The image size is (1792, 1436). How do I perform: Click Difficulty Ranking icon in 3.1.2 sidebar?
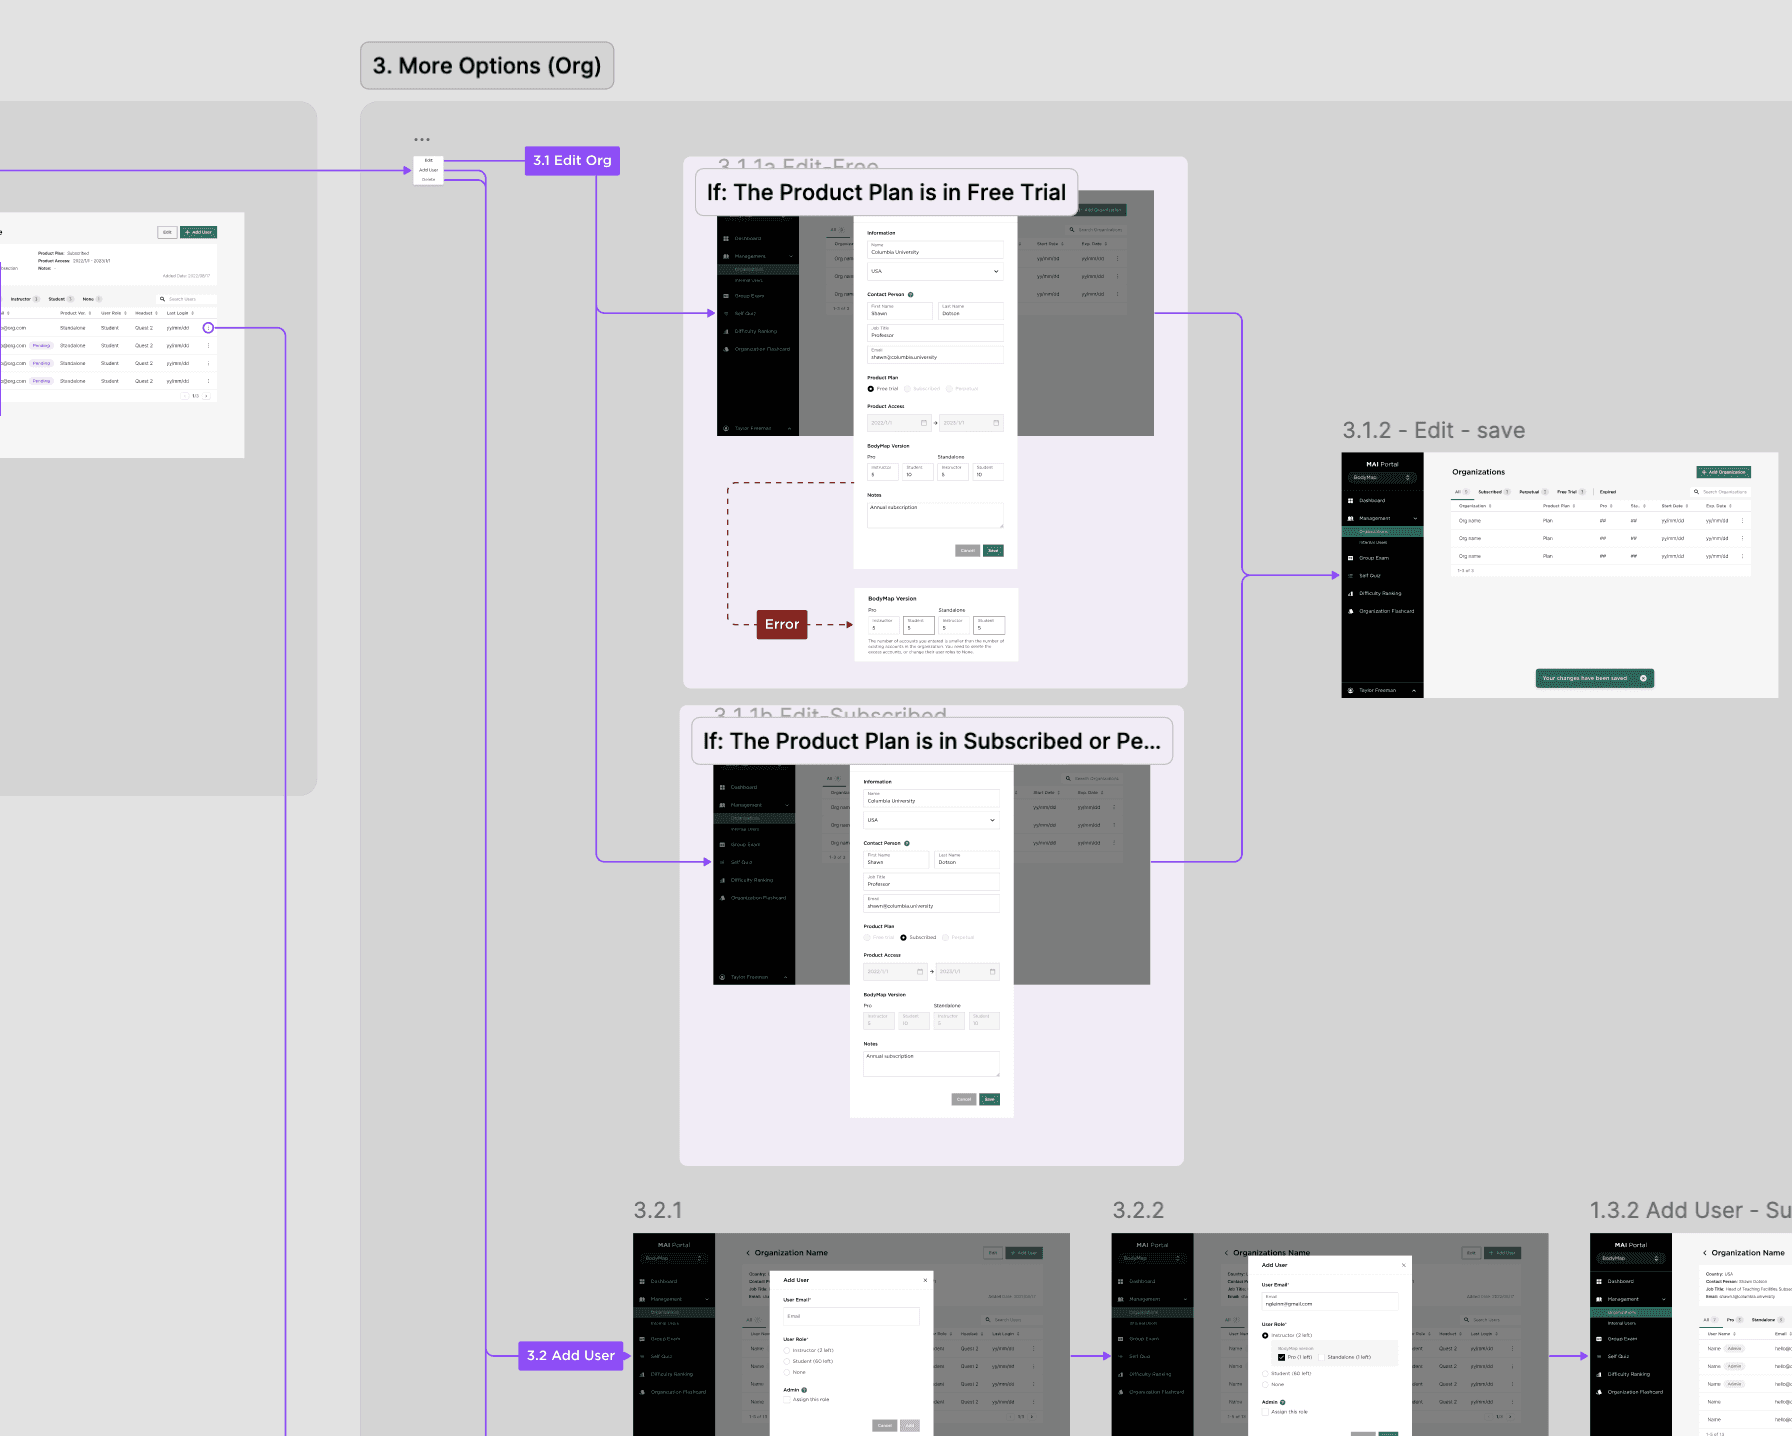click(1350, 593)
